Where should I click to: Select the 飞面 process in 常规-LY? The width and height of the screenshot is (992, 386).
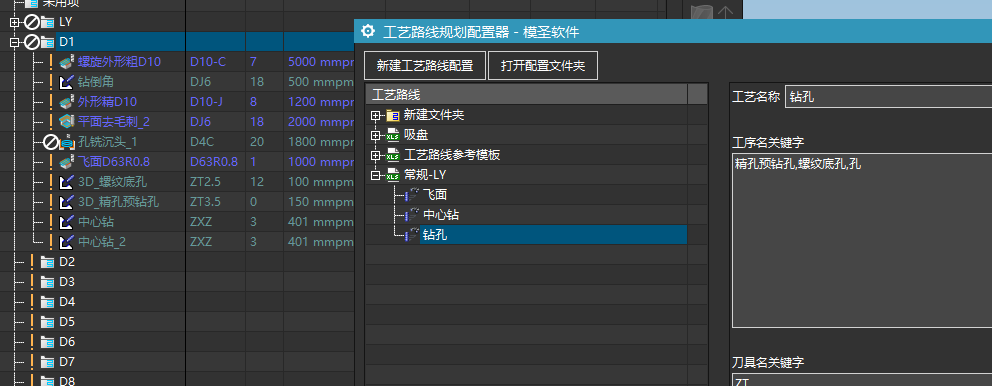point(435,196)
